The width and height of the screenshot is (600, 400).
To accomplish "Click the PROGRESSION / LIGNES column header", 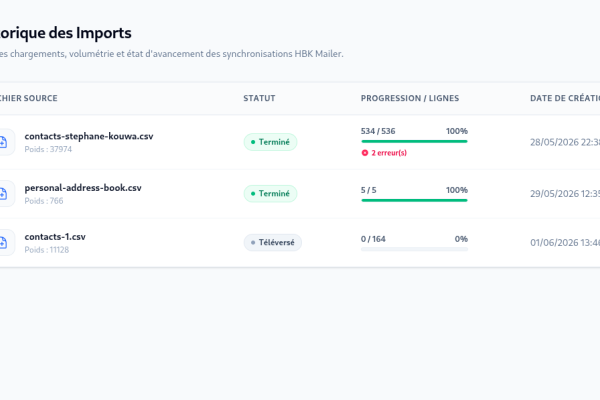I will (410, 98).
